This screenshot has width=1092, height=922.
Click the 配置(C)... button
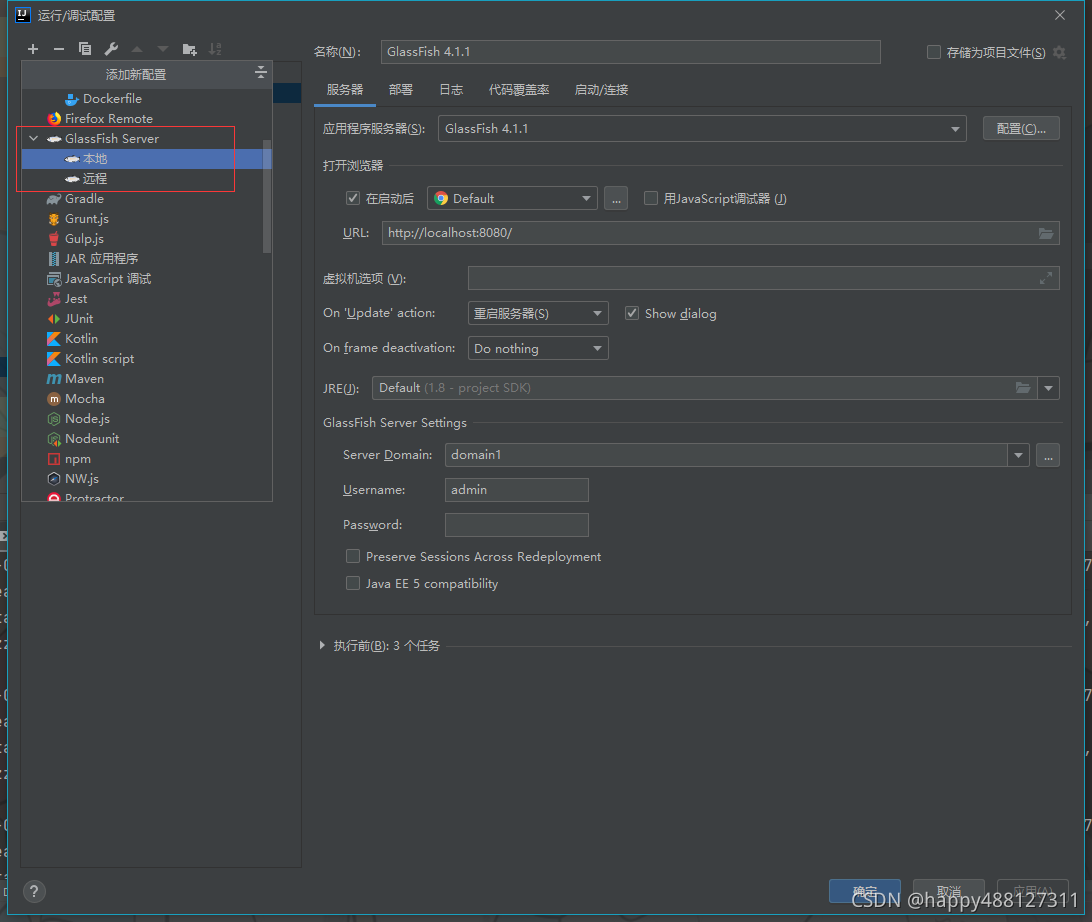(1021, 129)
